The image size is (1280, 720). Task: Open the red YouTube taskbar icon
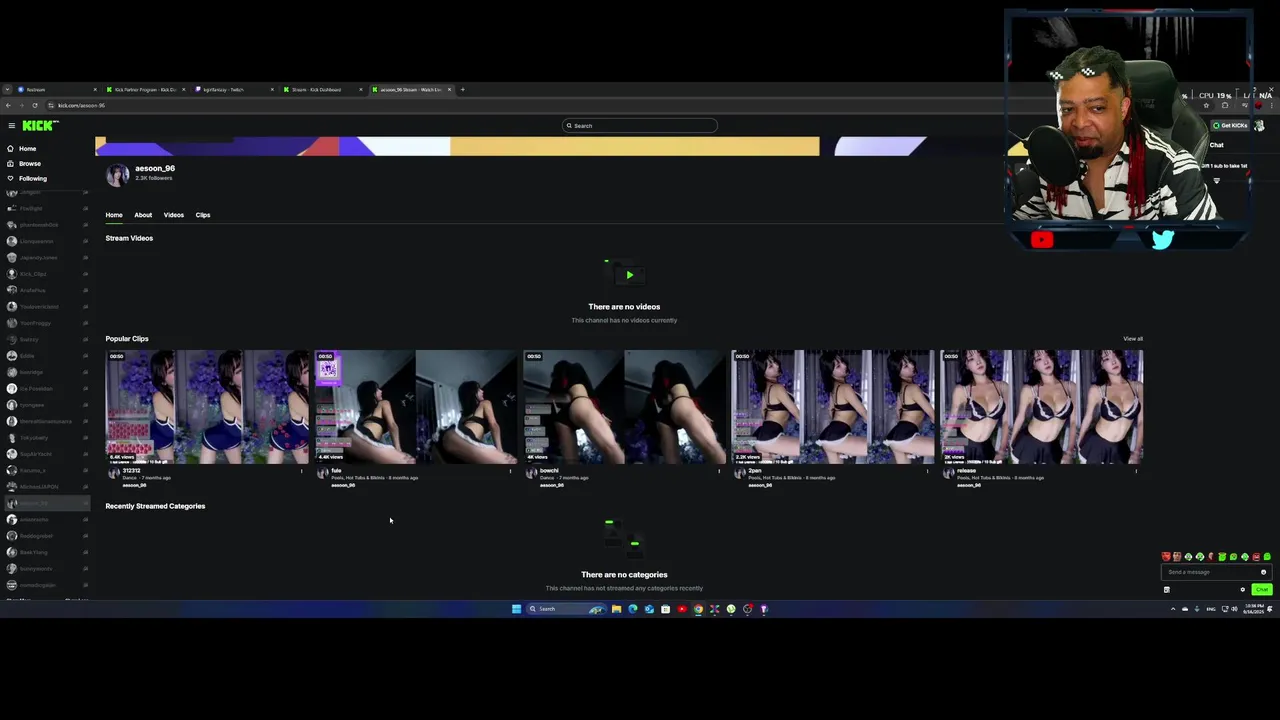[682, 608]
